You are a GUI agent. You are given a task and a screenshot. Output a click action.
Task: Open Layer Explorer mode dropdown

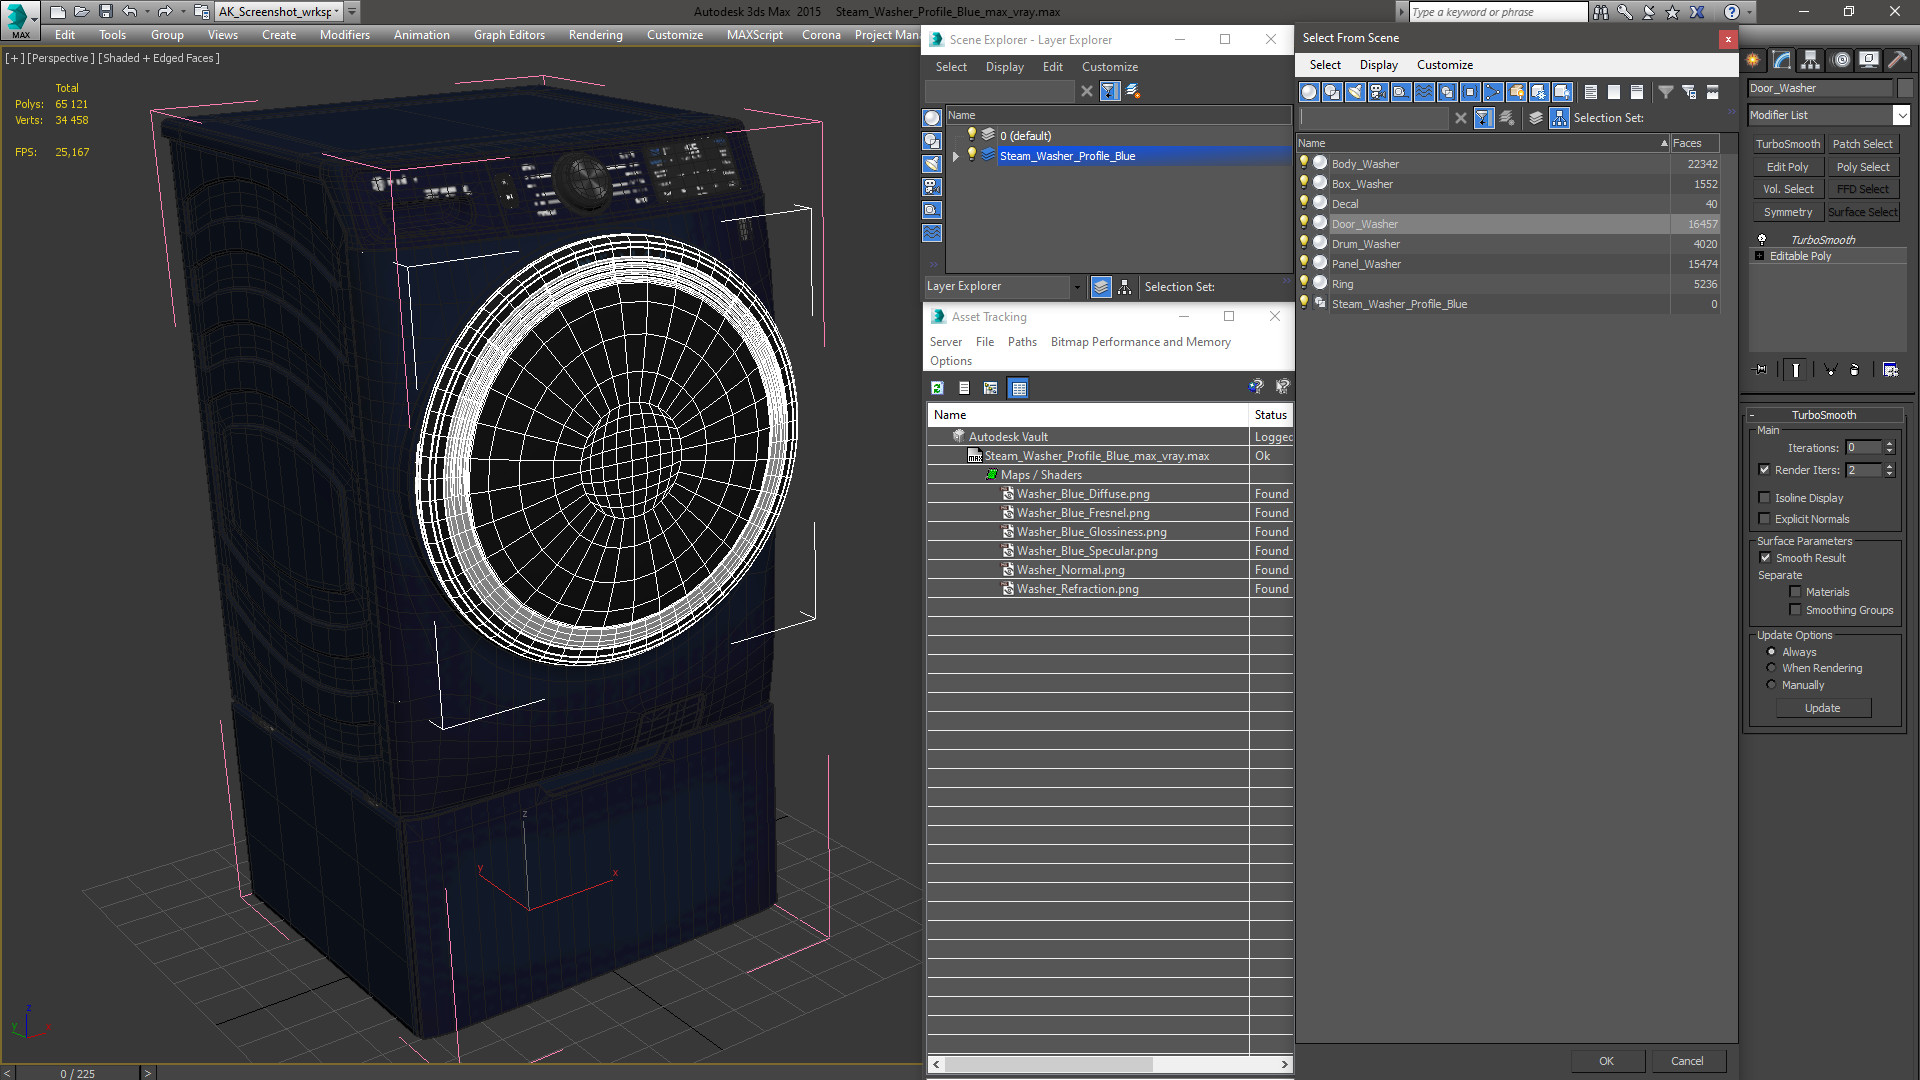tap(1077, 287)
